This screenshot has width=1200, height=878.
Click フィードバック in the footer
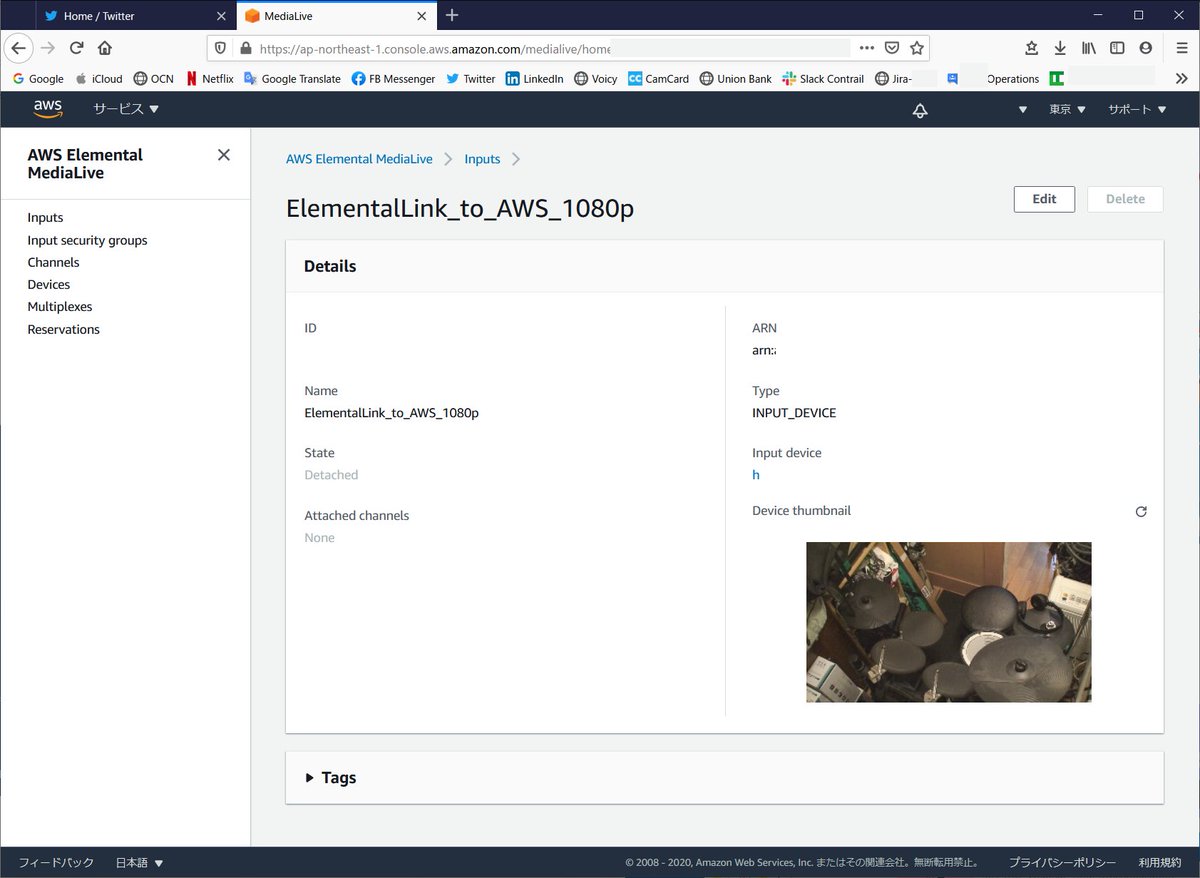tap(56, 862)
